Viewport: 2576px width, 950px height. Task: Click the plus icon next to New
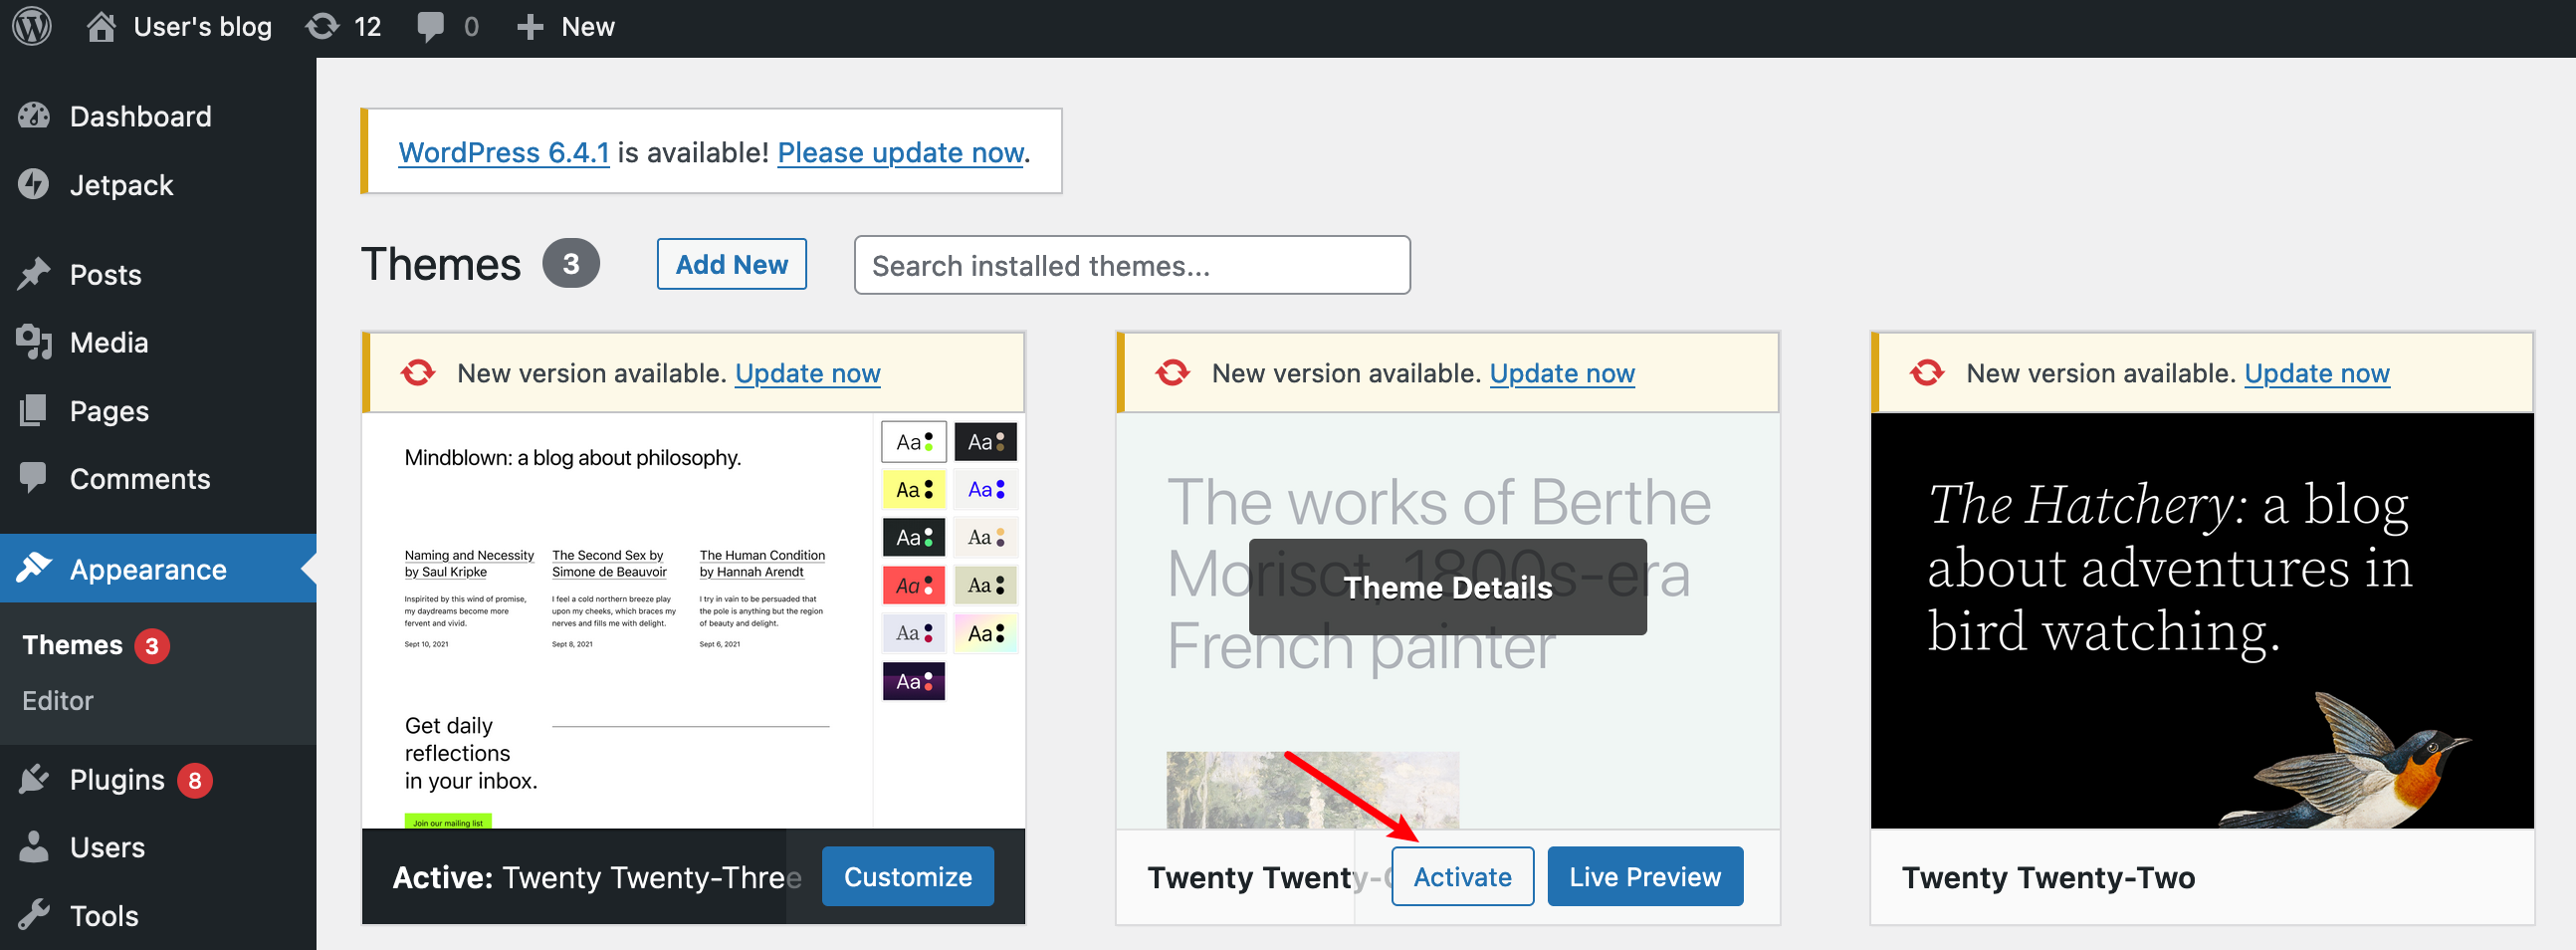tap(530, 27)
